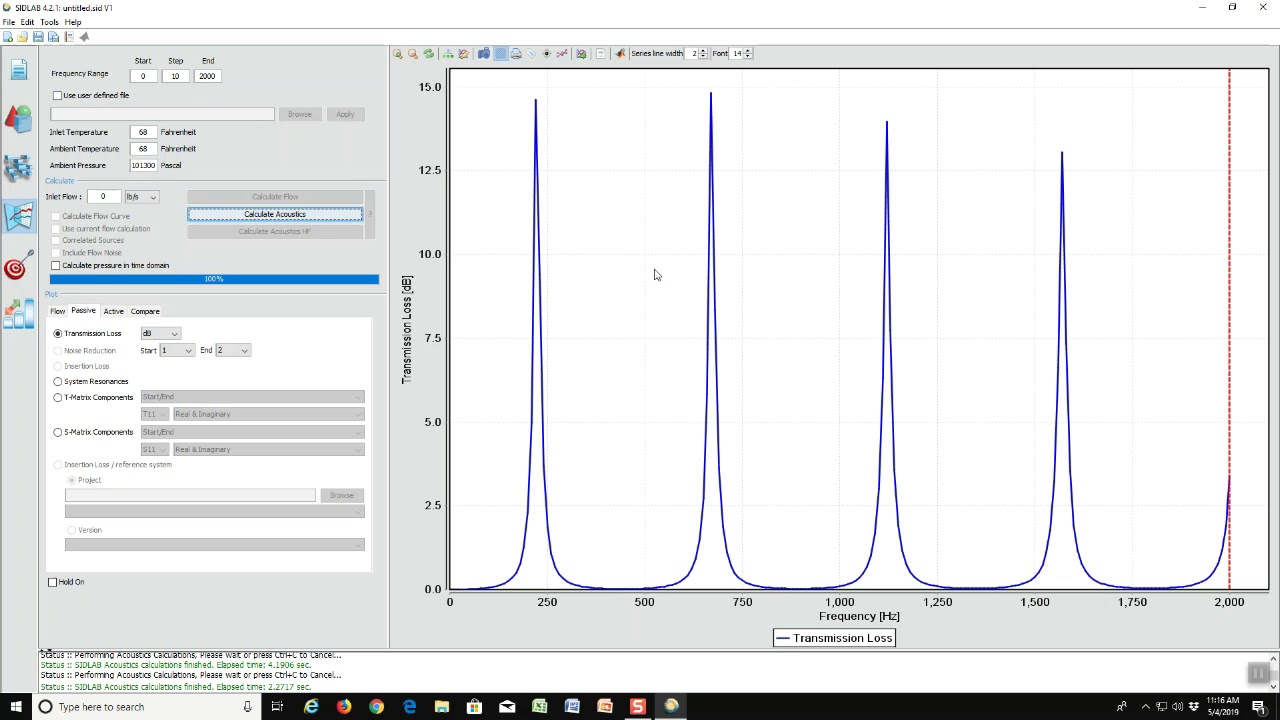Click the open project folder icon

click(23, 37)
